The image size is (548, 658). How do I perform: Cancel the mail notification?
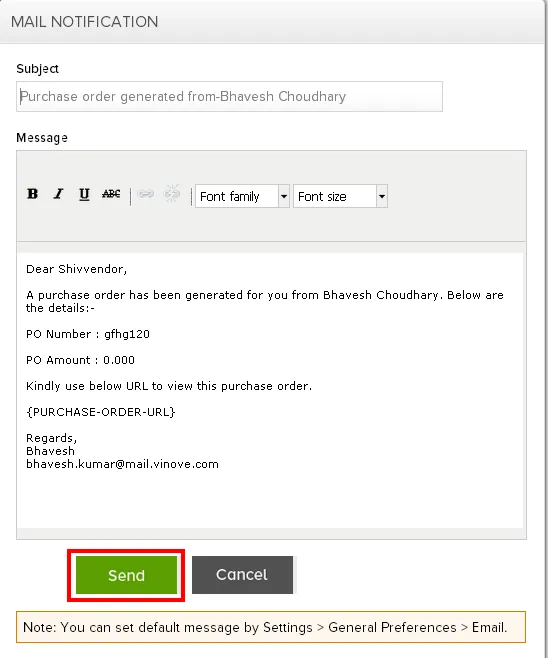point(242,575)
